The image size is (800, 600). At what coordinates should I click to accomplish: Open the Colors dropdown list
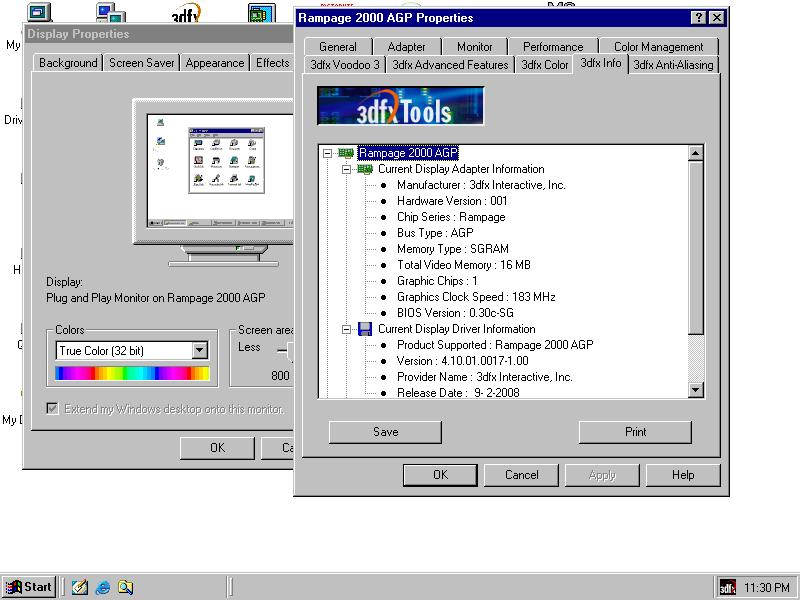pos(200,351)
